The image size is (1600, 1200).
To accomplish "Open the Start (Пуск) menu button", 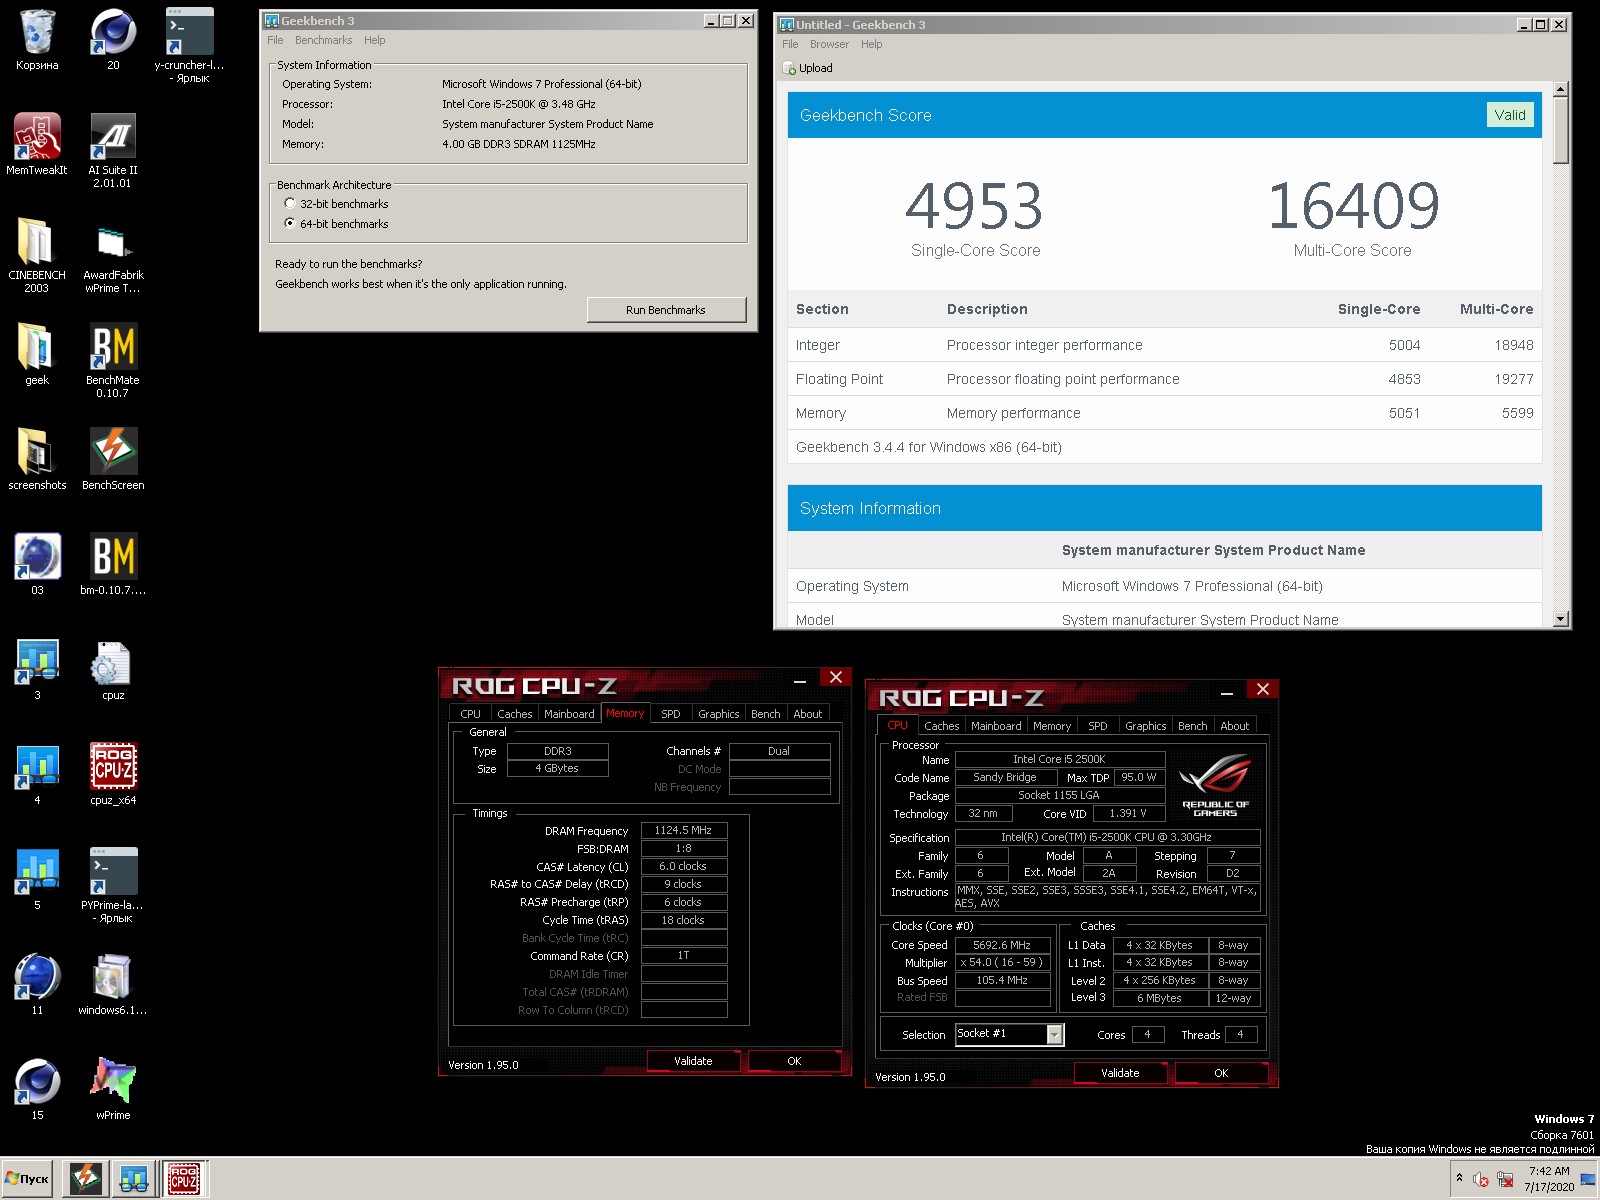I will [x=28, y=1179].
